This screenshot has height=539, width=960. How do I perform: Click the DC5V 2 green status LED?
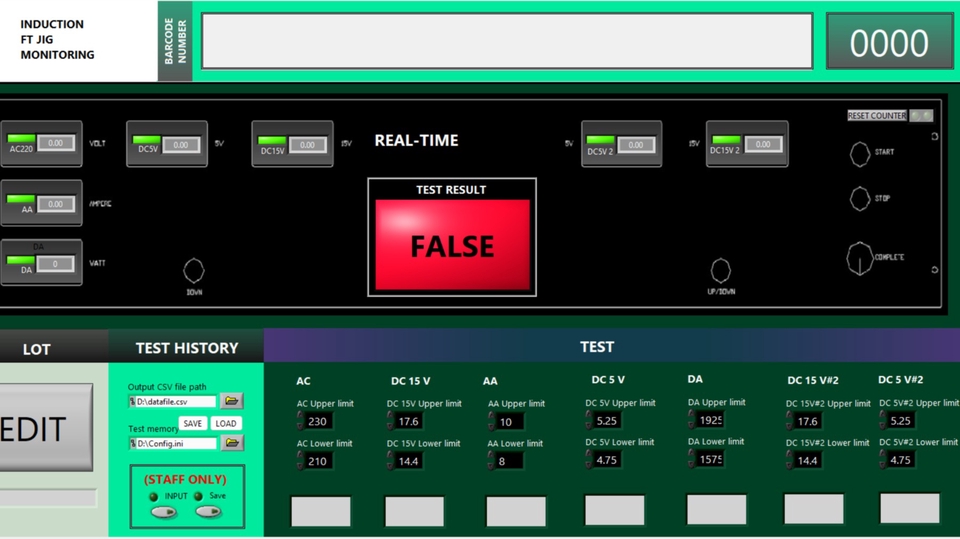point(601,140)
